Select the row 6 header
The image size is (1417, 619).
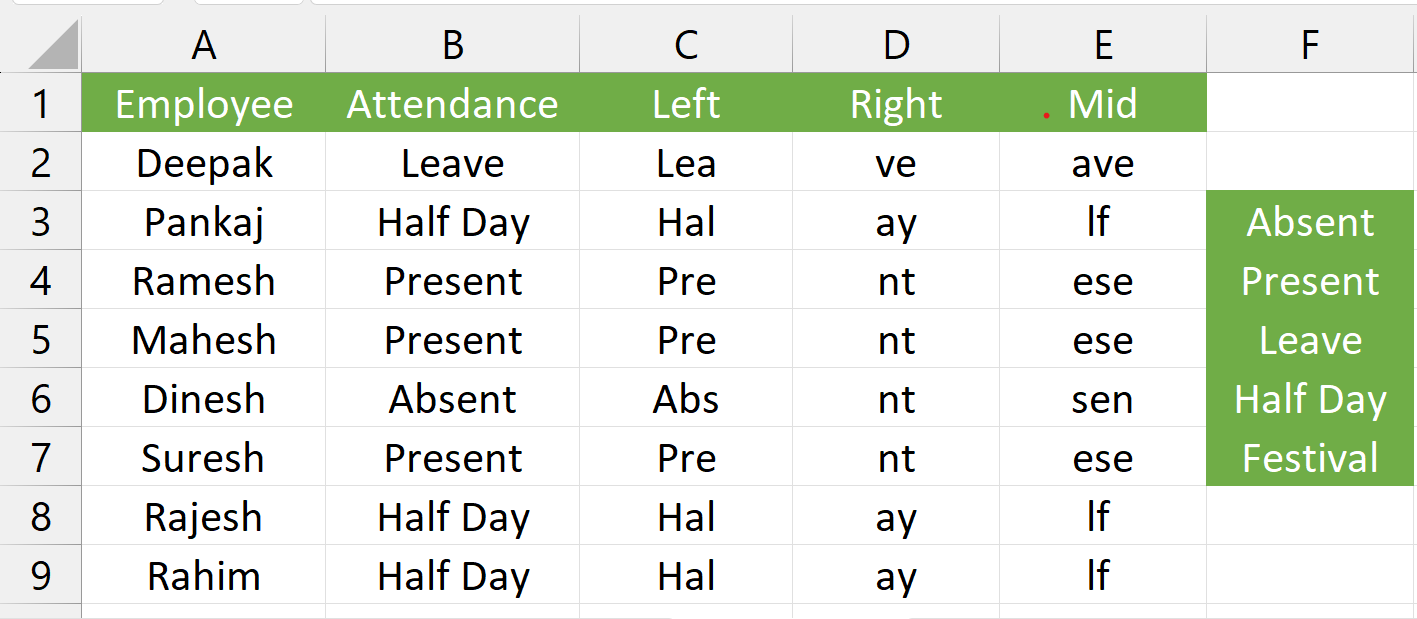coord(41,399)
